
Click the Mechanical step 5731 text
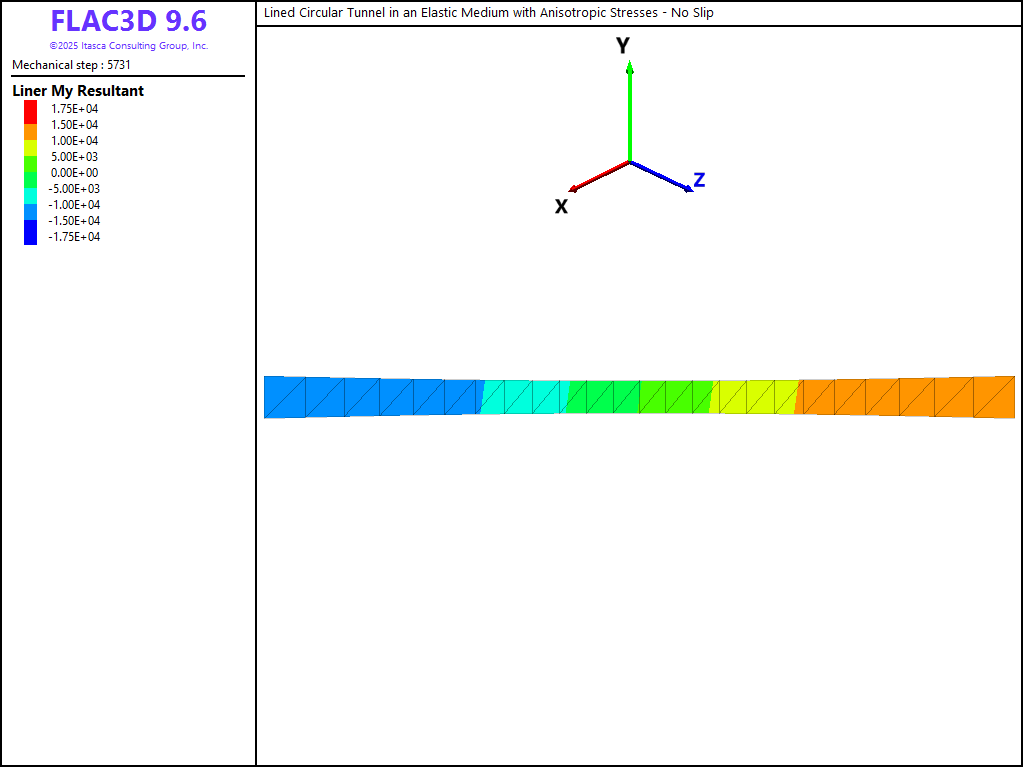[x=71, y=65]
